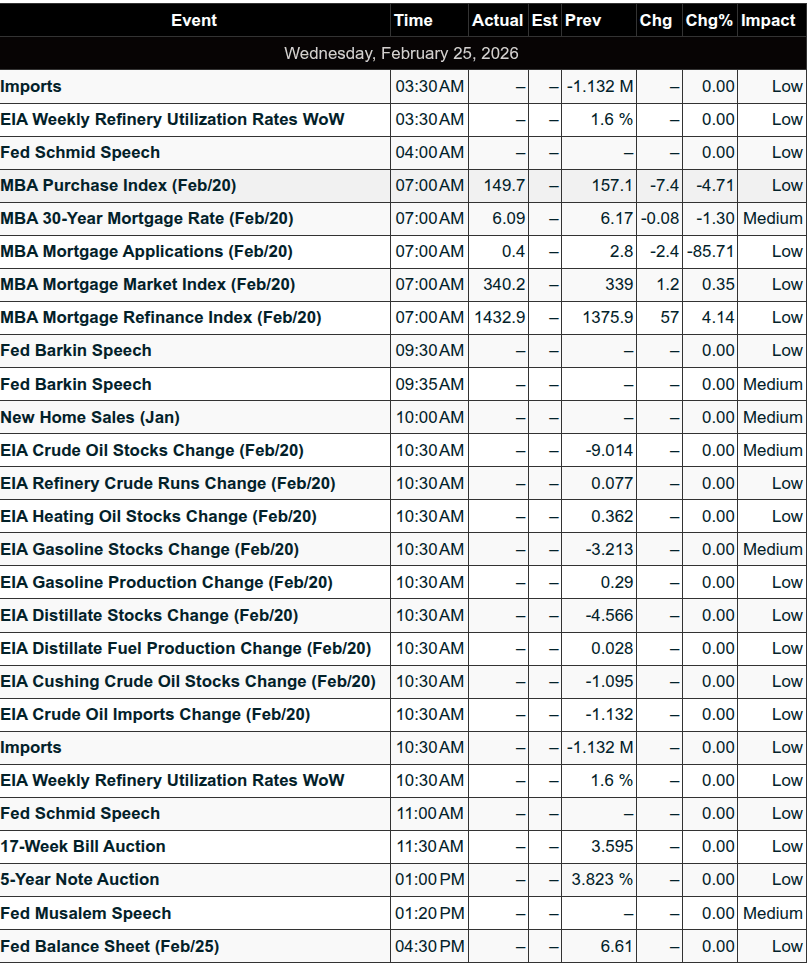Select EIA Cushing Crude Oil Stocks Change
The height and width of the screenshot is (974, 810).
pos(187,681)
